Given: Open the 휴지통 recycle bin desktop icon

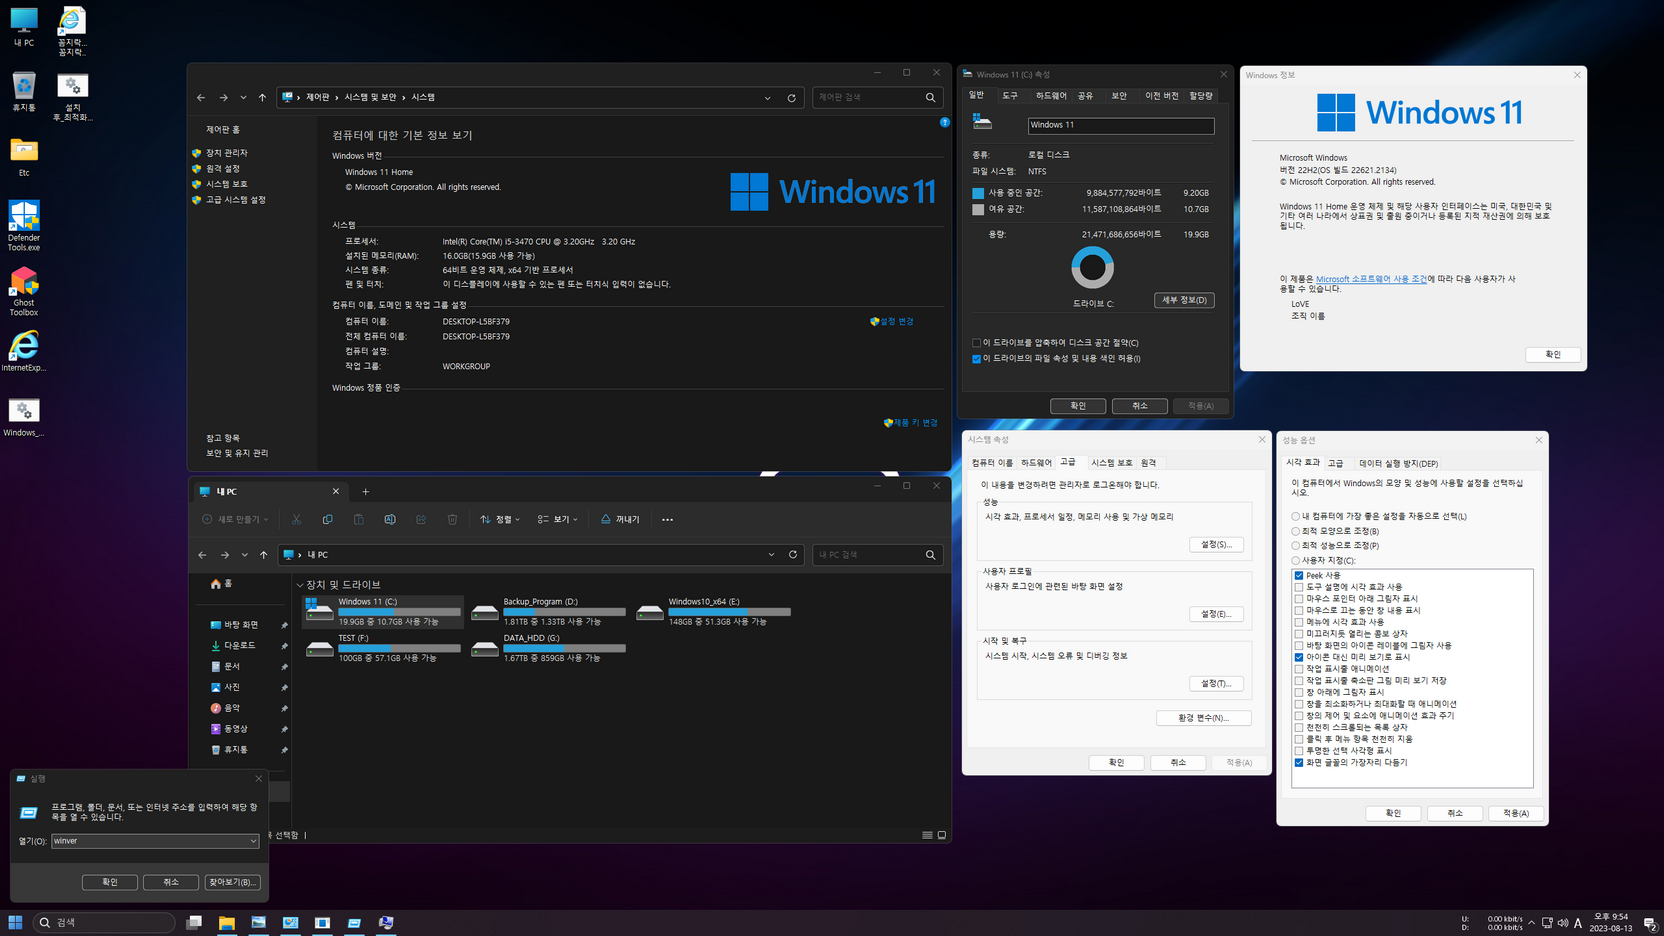Looking at the screenshot, I should pos(24,92).
